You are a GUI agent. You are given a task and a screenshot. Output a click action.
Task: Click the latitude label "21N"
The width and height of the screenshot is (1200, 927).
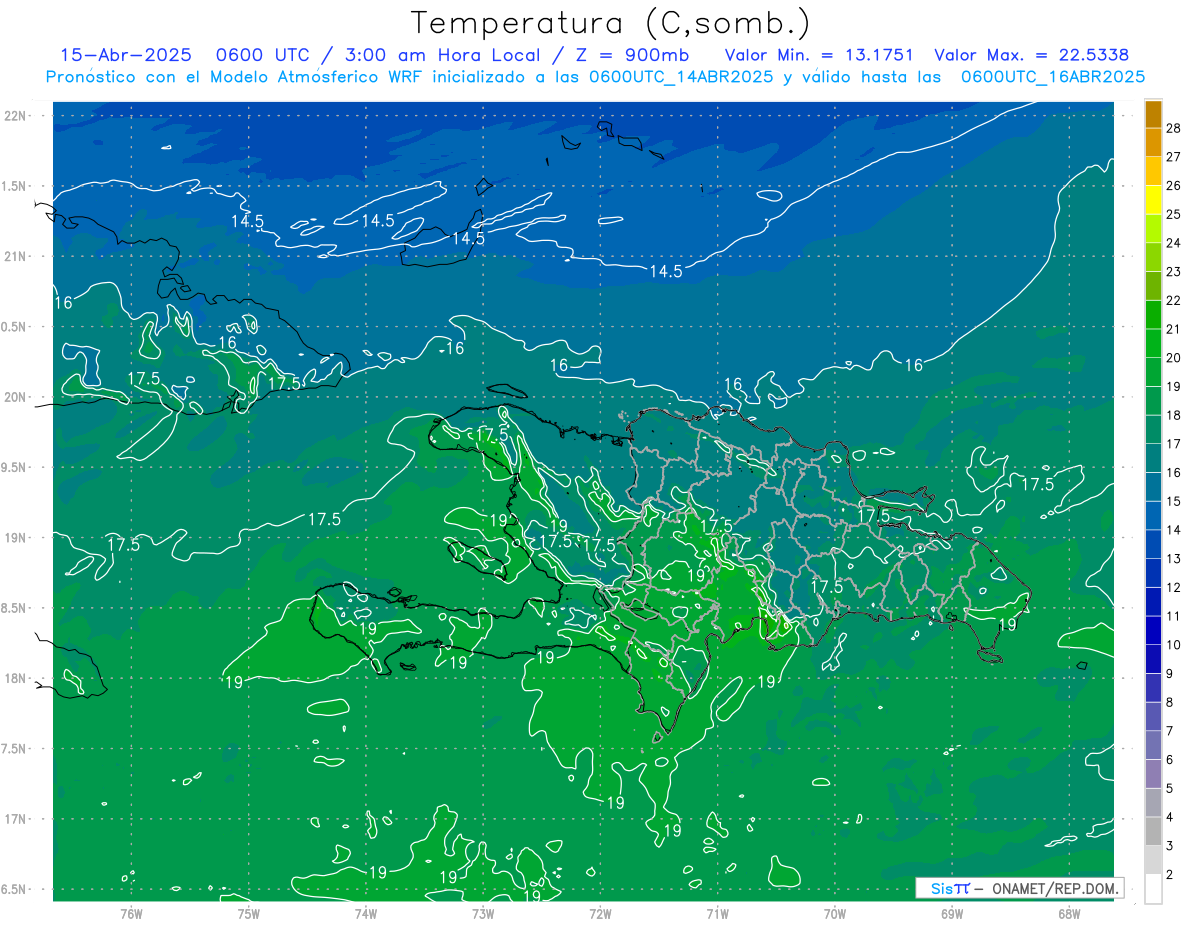click(14, 257)
